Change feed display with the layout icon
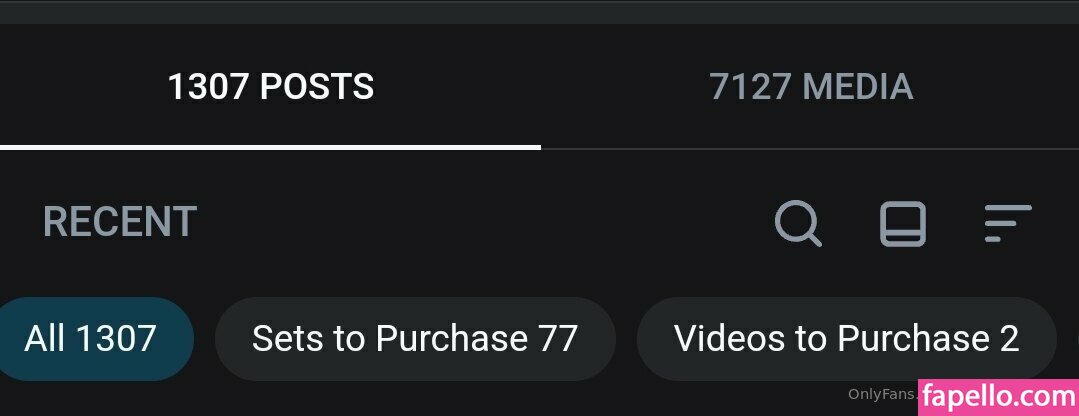 (x=903, y=223)
